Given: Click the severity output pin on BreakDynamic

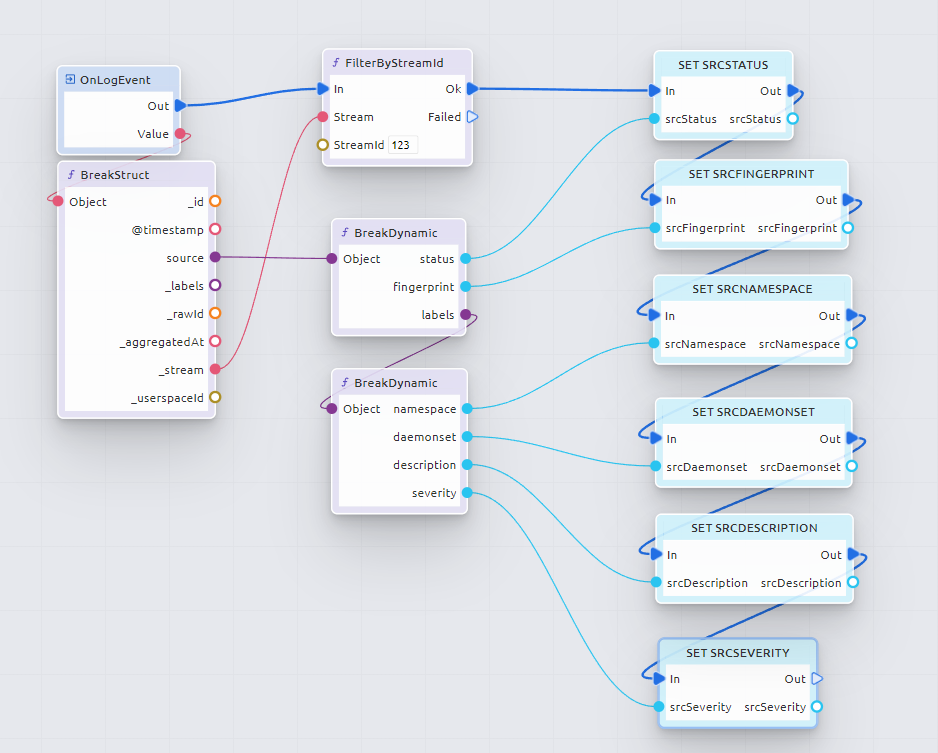Looking at the screenshot, I should pyautogui.click(x=467, y=493).
